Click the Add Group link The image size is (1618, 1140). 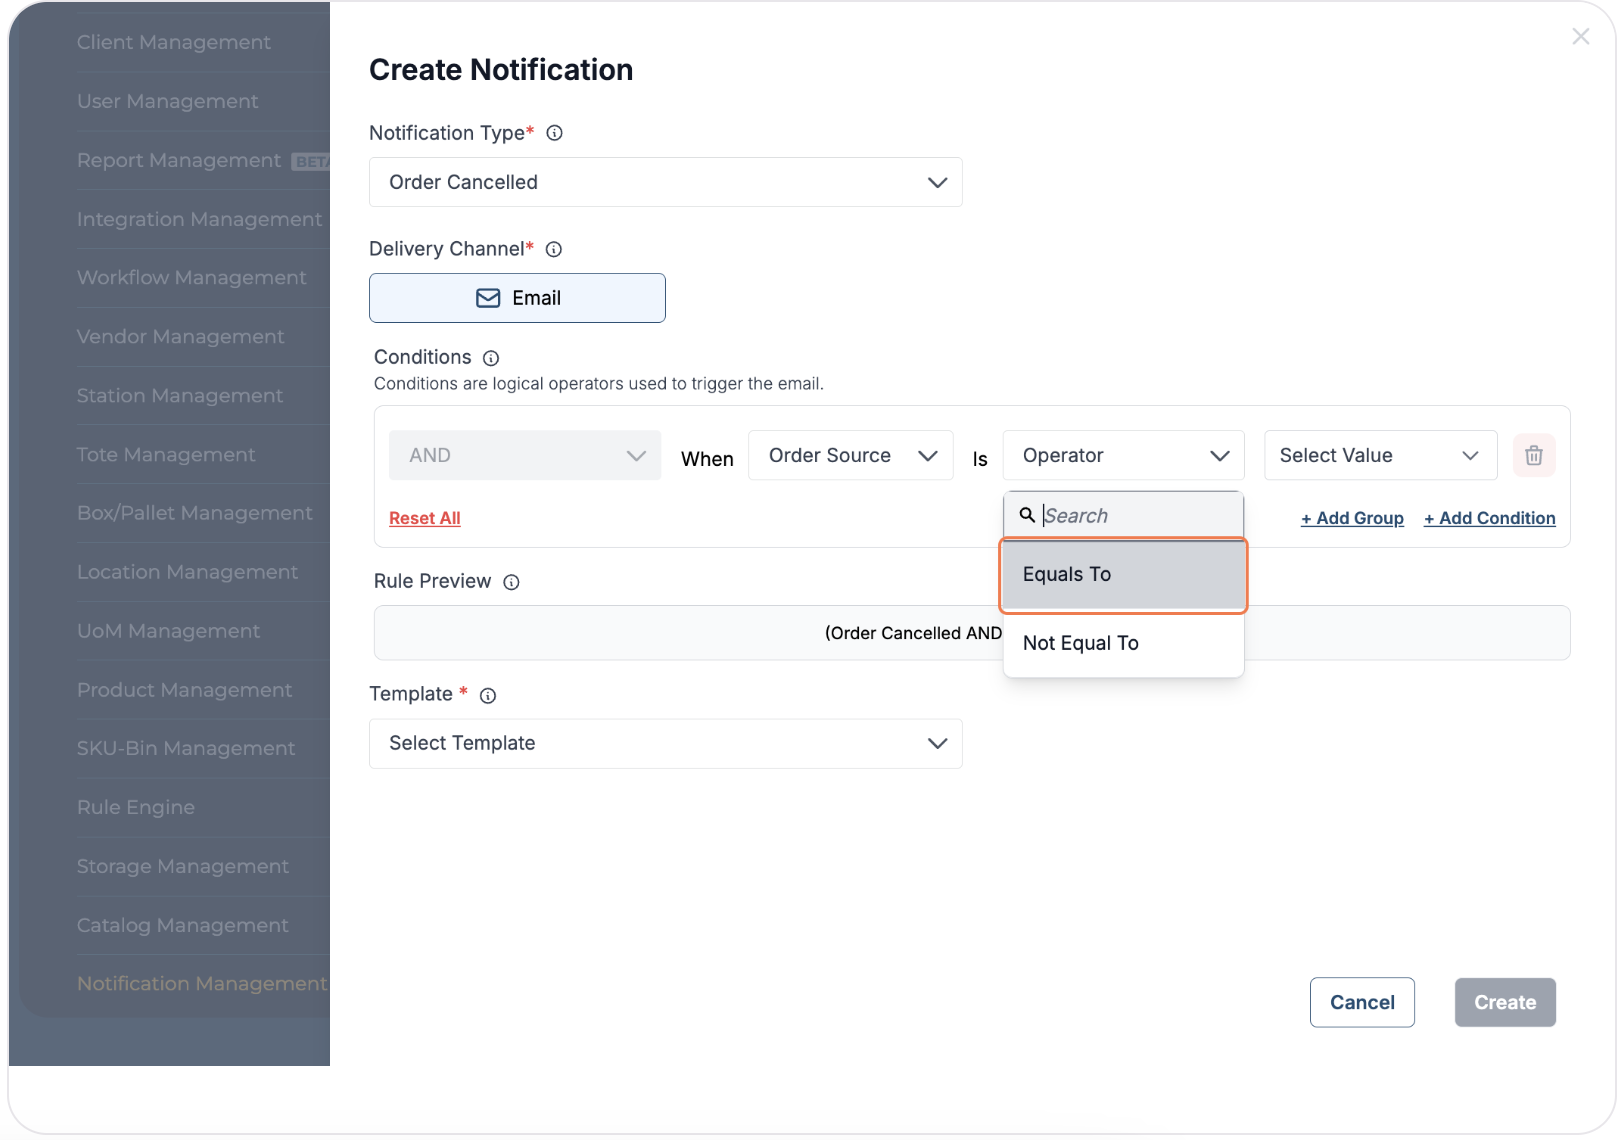tap(1352, 518)
